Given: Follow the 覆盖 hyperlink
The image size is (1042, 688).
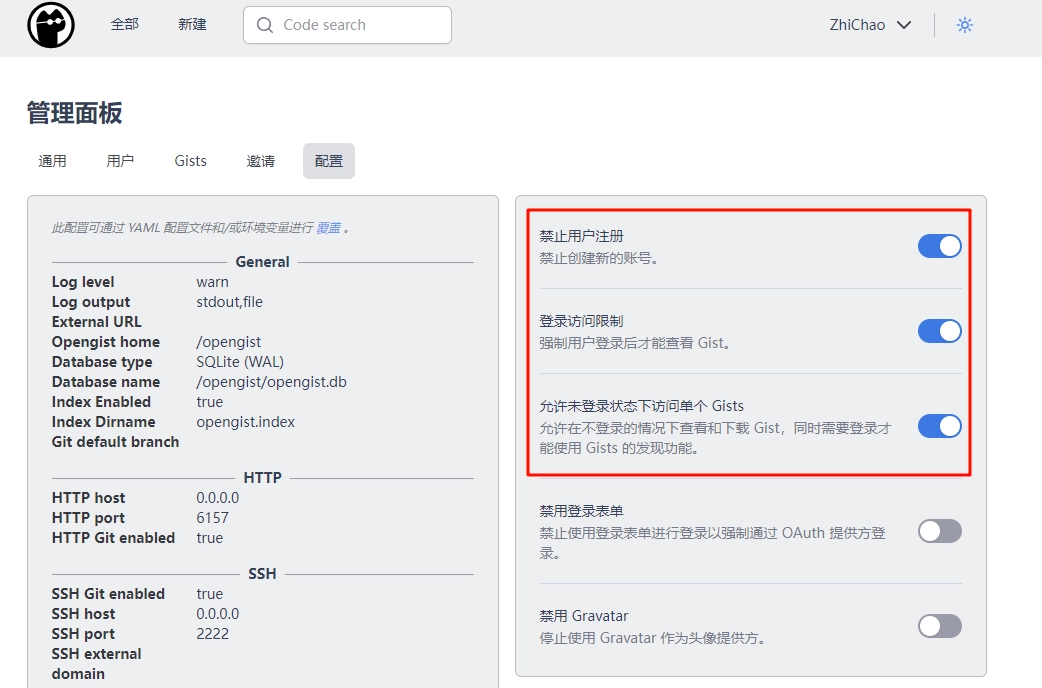Looking at the screenshot, I should (328, 228).
